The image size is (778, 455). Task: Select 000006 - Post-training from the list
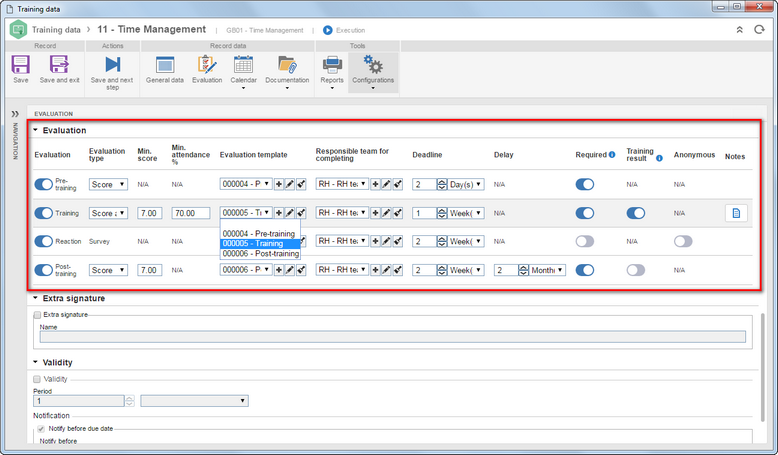260,254
